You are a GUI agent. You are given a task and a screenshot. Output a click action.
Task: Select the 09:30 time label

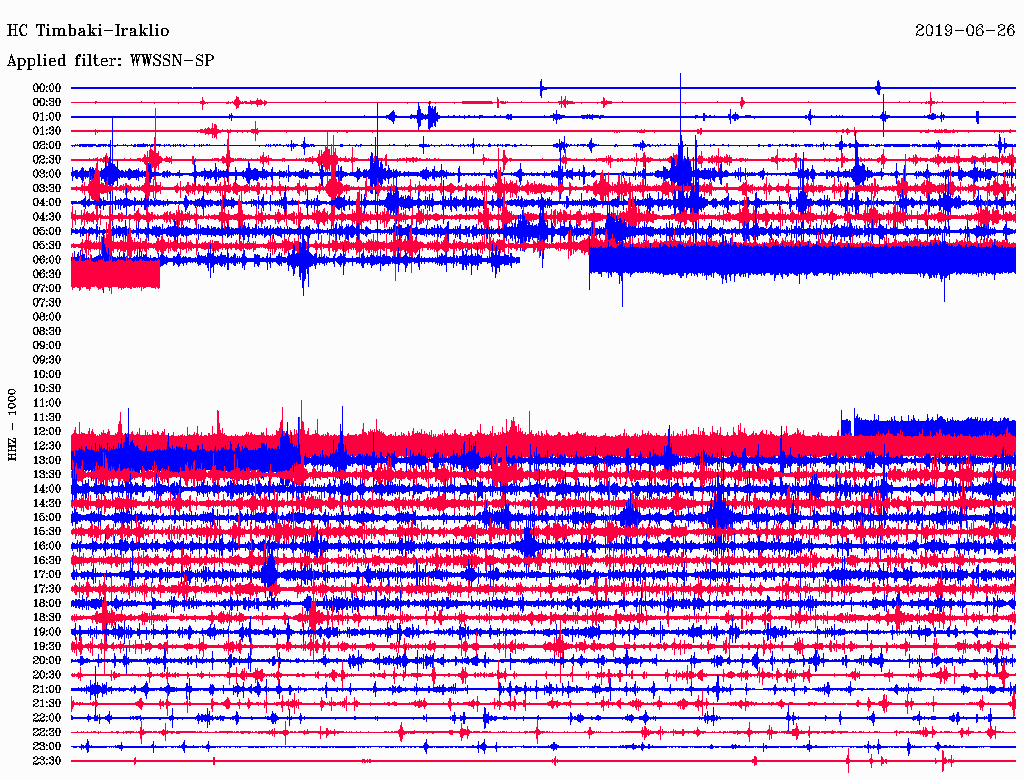point(47,360)
